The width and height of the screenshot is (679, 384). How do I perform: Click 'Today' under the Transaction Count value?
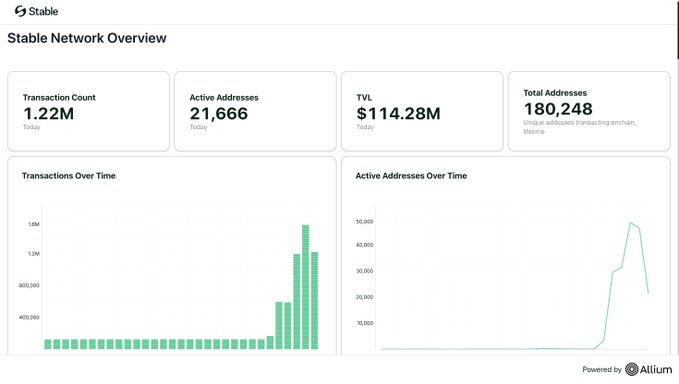(31, 127)
